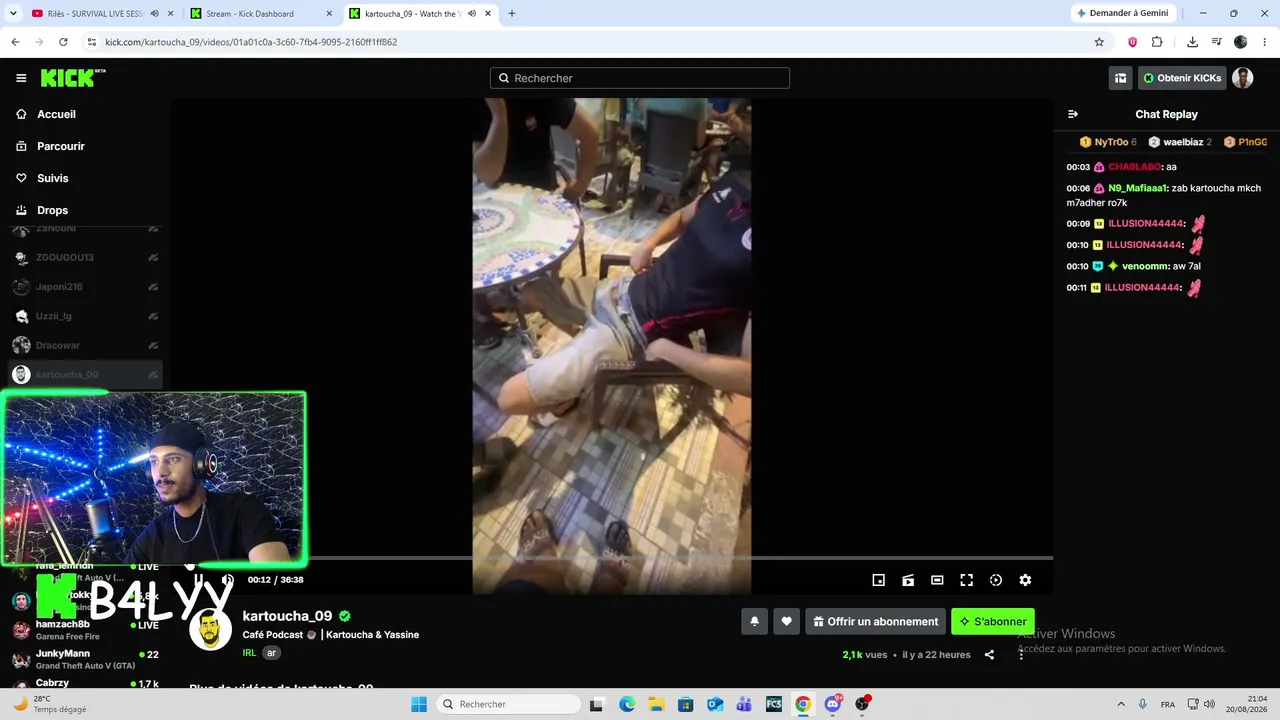Open Windows Start menu

tap(419, 704)
